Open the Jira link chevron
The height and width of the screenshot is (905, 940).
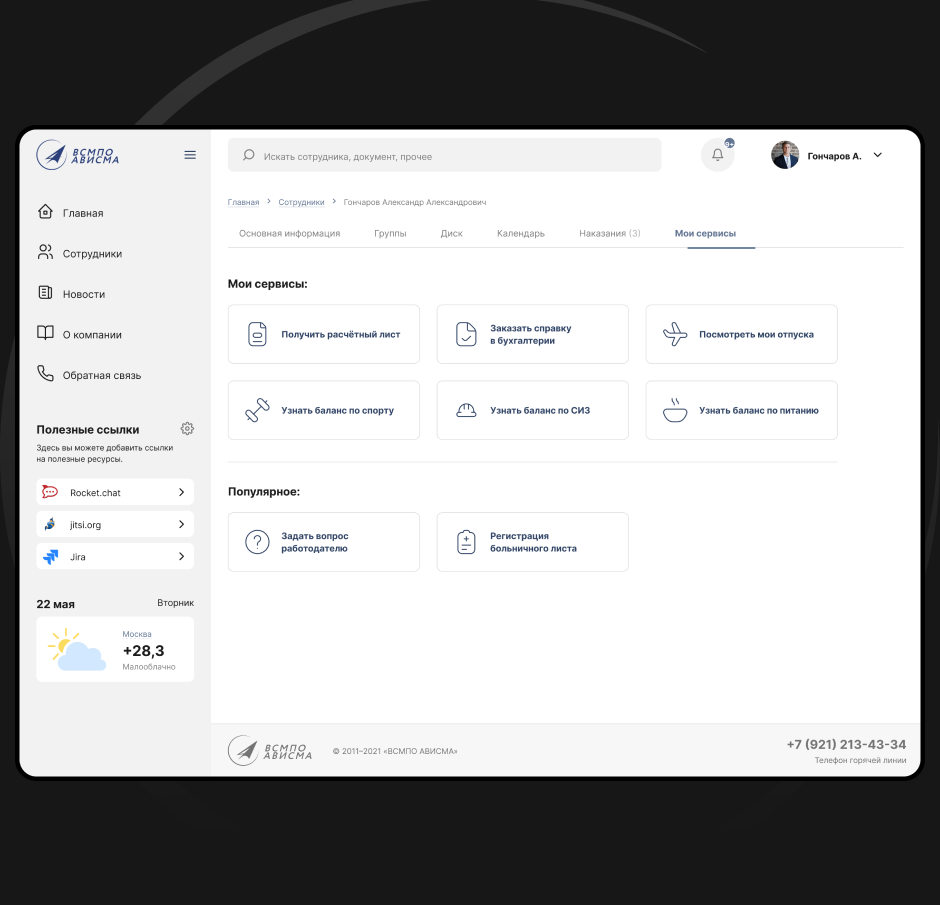[x=181, y=556]
